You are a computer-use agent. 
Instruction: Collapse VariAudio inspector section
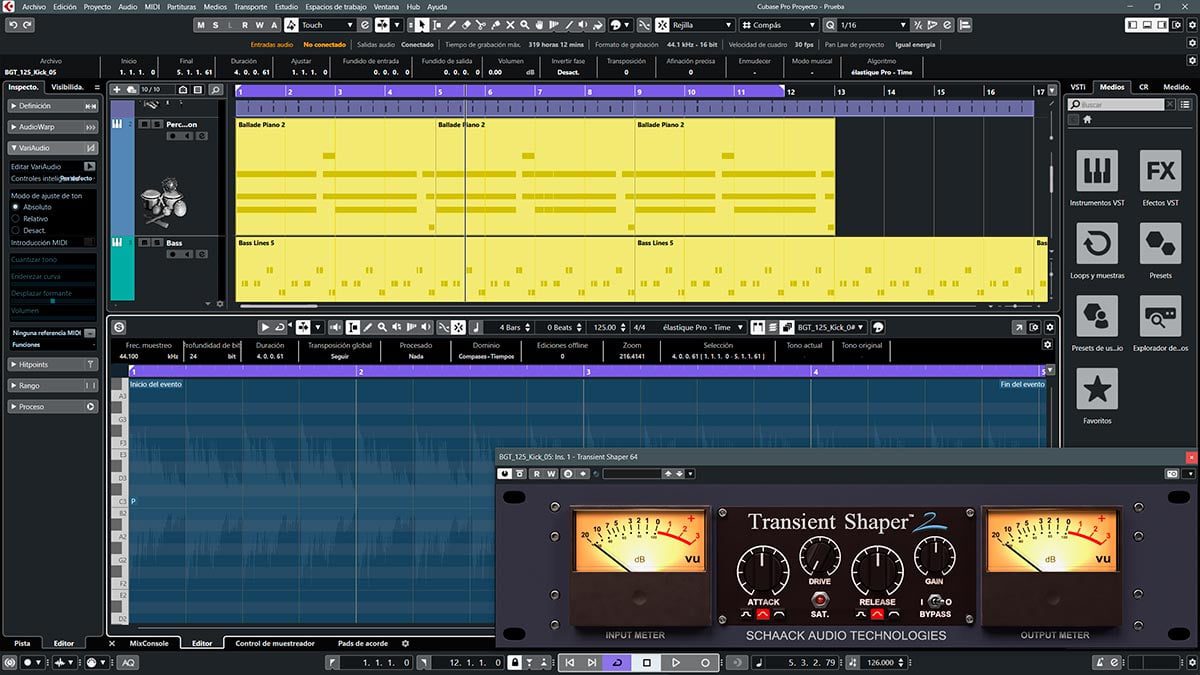pyautogui.click(x=53, y=148)
